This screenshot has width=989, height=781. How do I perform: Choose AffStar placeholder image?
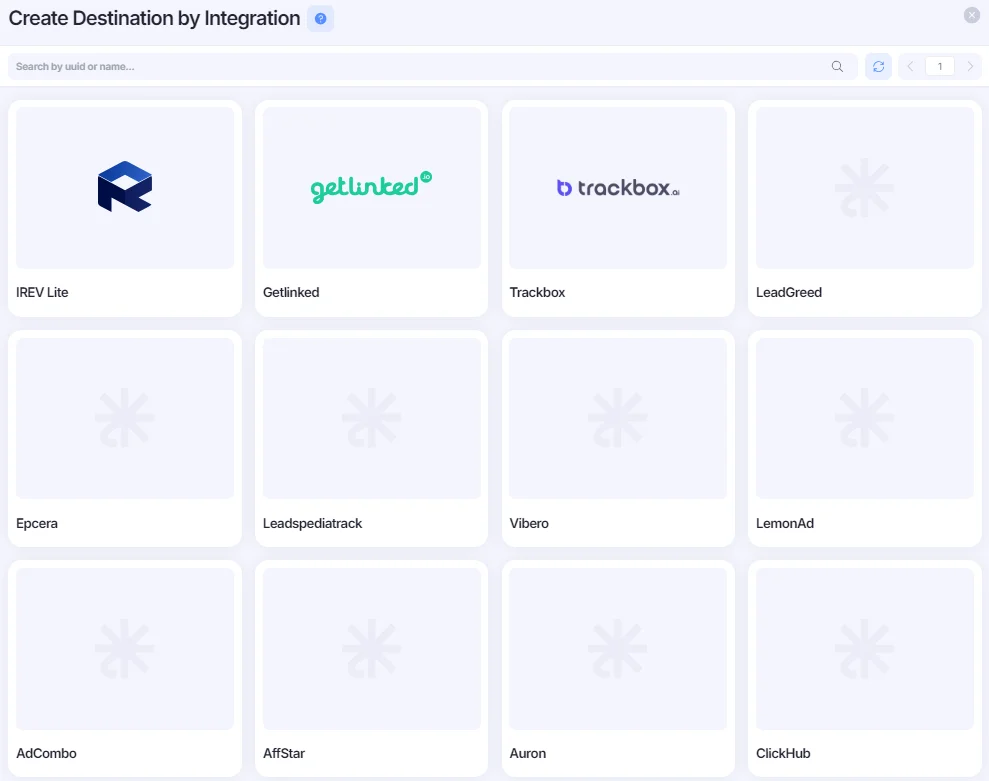(372, 649)
